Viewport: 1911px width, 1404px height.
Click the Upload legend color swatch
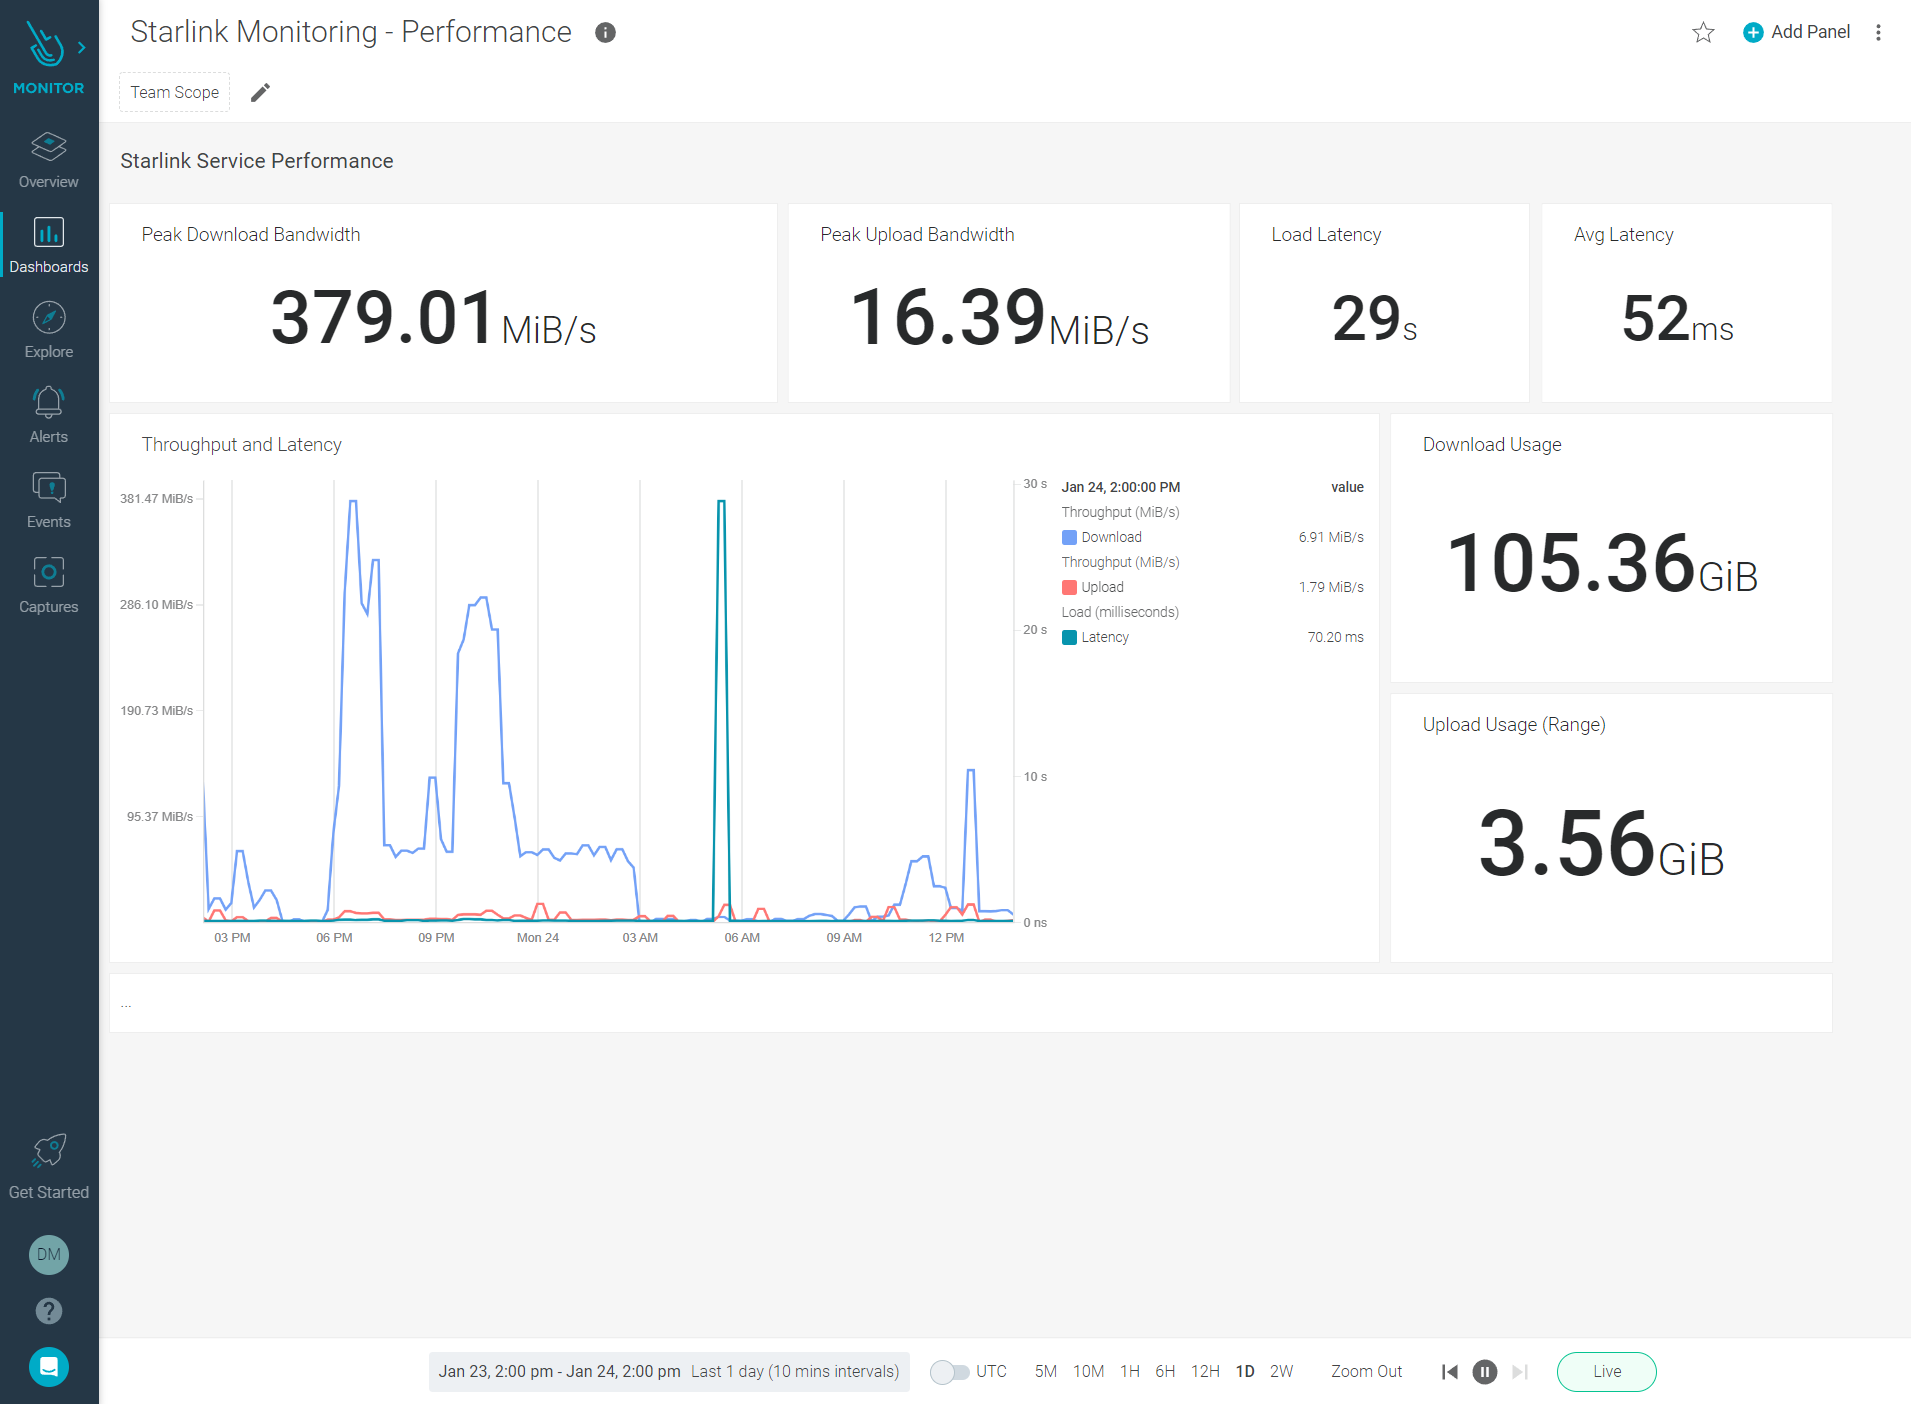click(x=1069, y=587)
